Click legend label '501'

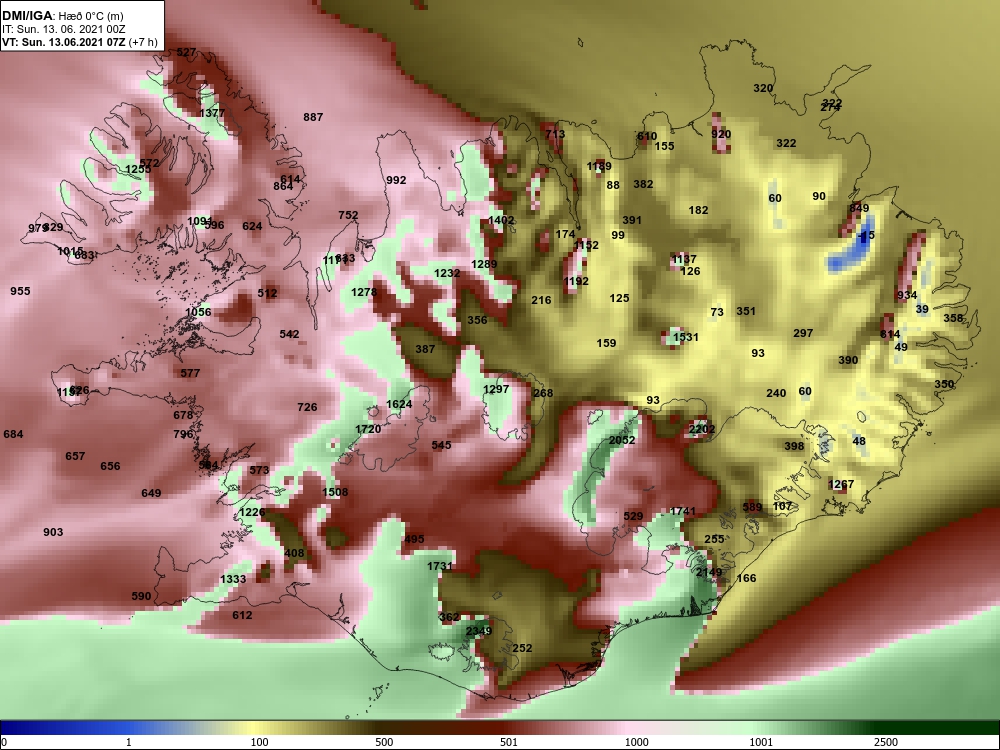(x=509, y=742)
